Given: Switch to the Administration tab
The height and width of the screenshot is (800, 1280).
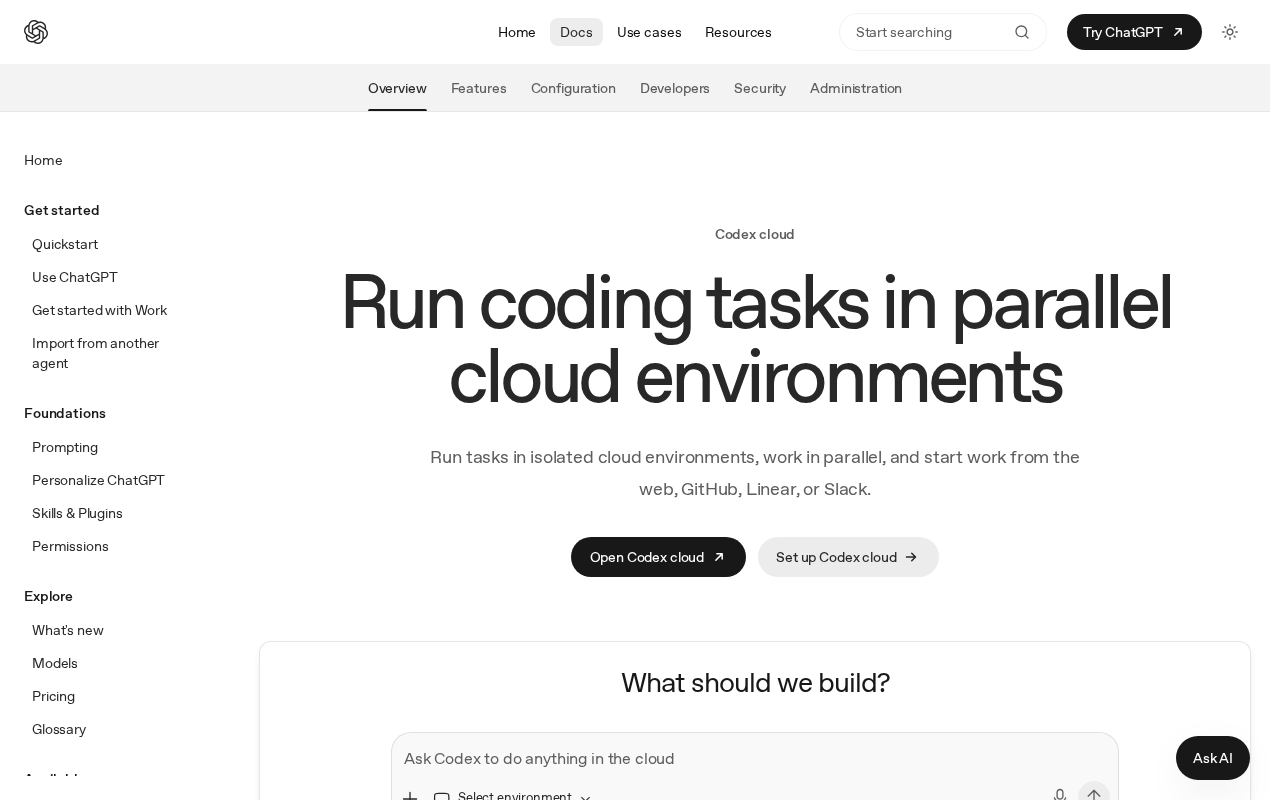Looking at the screenshot, I should [x=856, y=88].
